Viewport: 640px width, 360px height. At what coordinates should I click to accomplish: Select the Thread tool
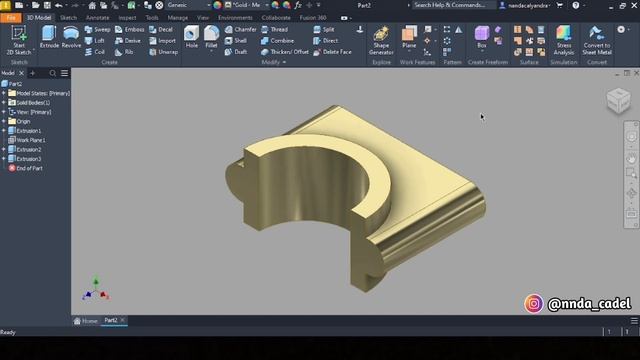[x=274, y=29]
